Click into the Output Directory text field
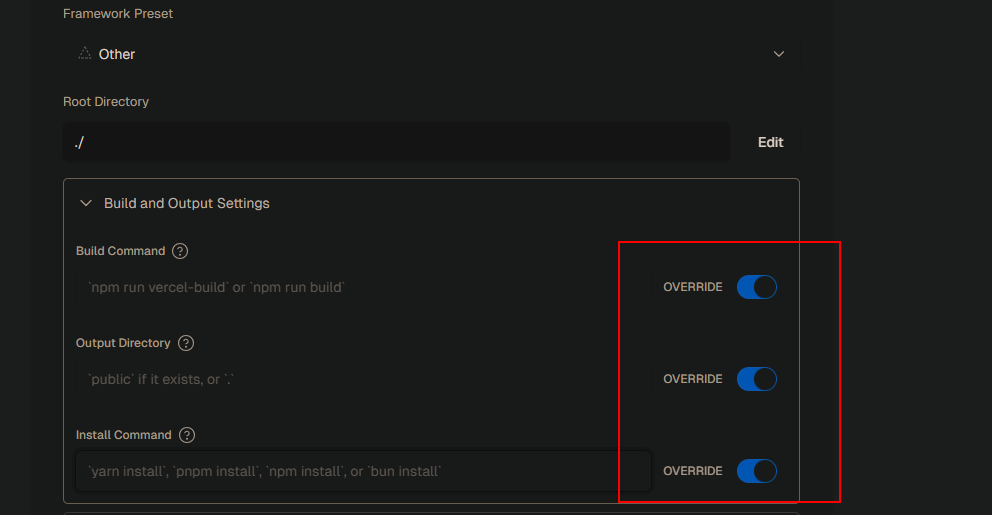The width and height of the screenshot is (992, 515). pyautogui.click(x=362, y=379)
